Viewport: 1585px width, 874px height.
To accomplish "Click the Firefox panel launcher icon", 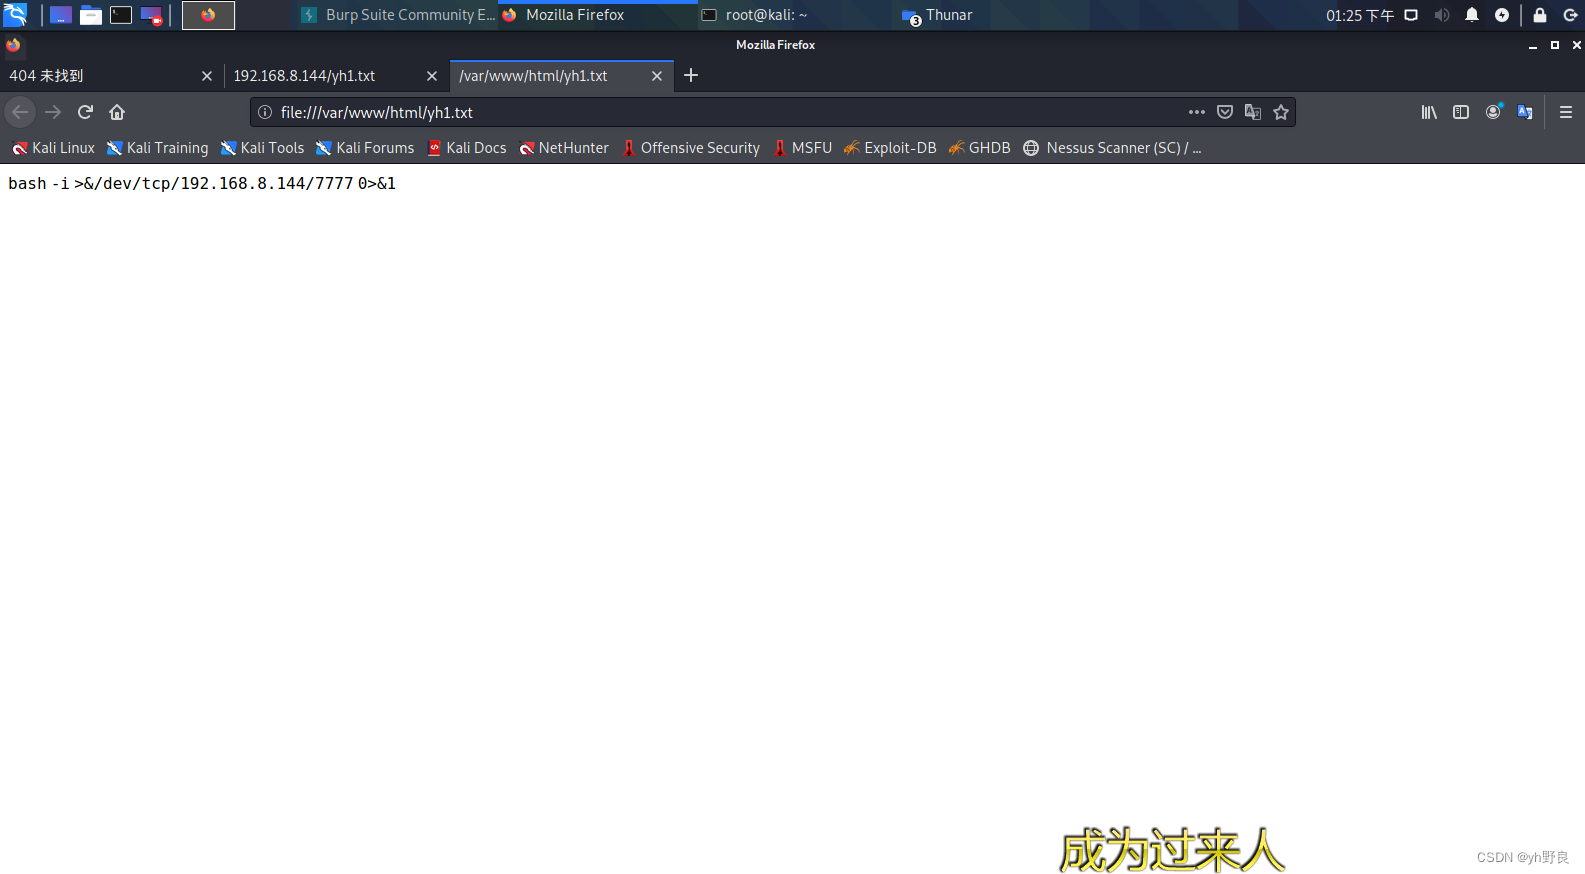I will click(208, 15).
